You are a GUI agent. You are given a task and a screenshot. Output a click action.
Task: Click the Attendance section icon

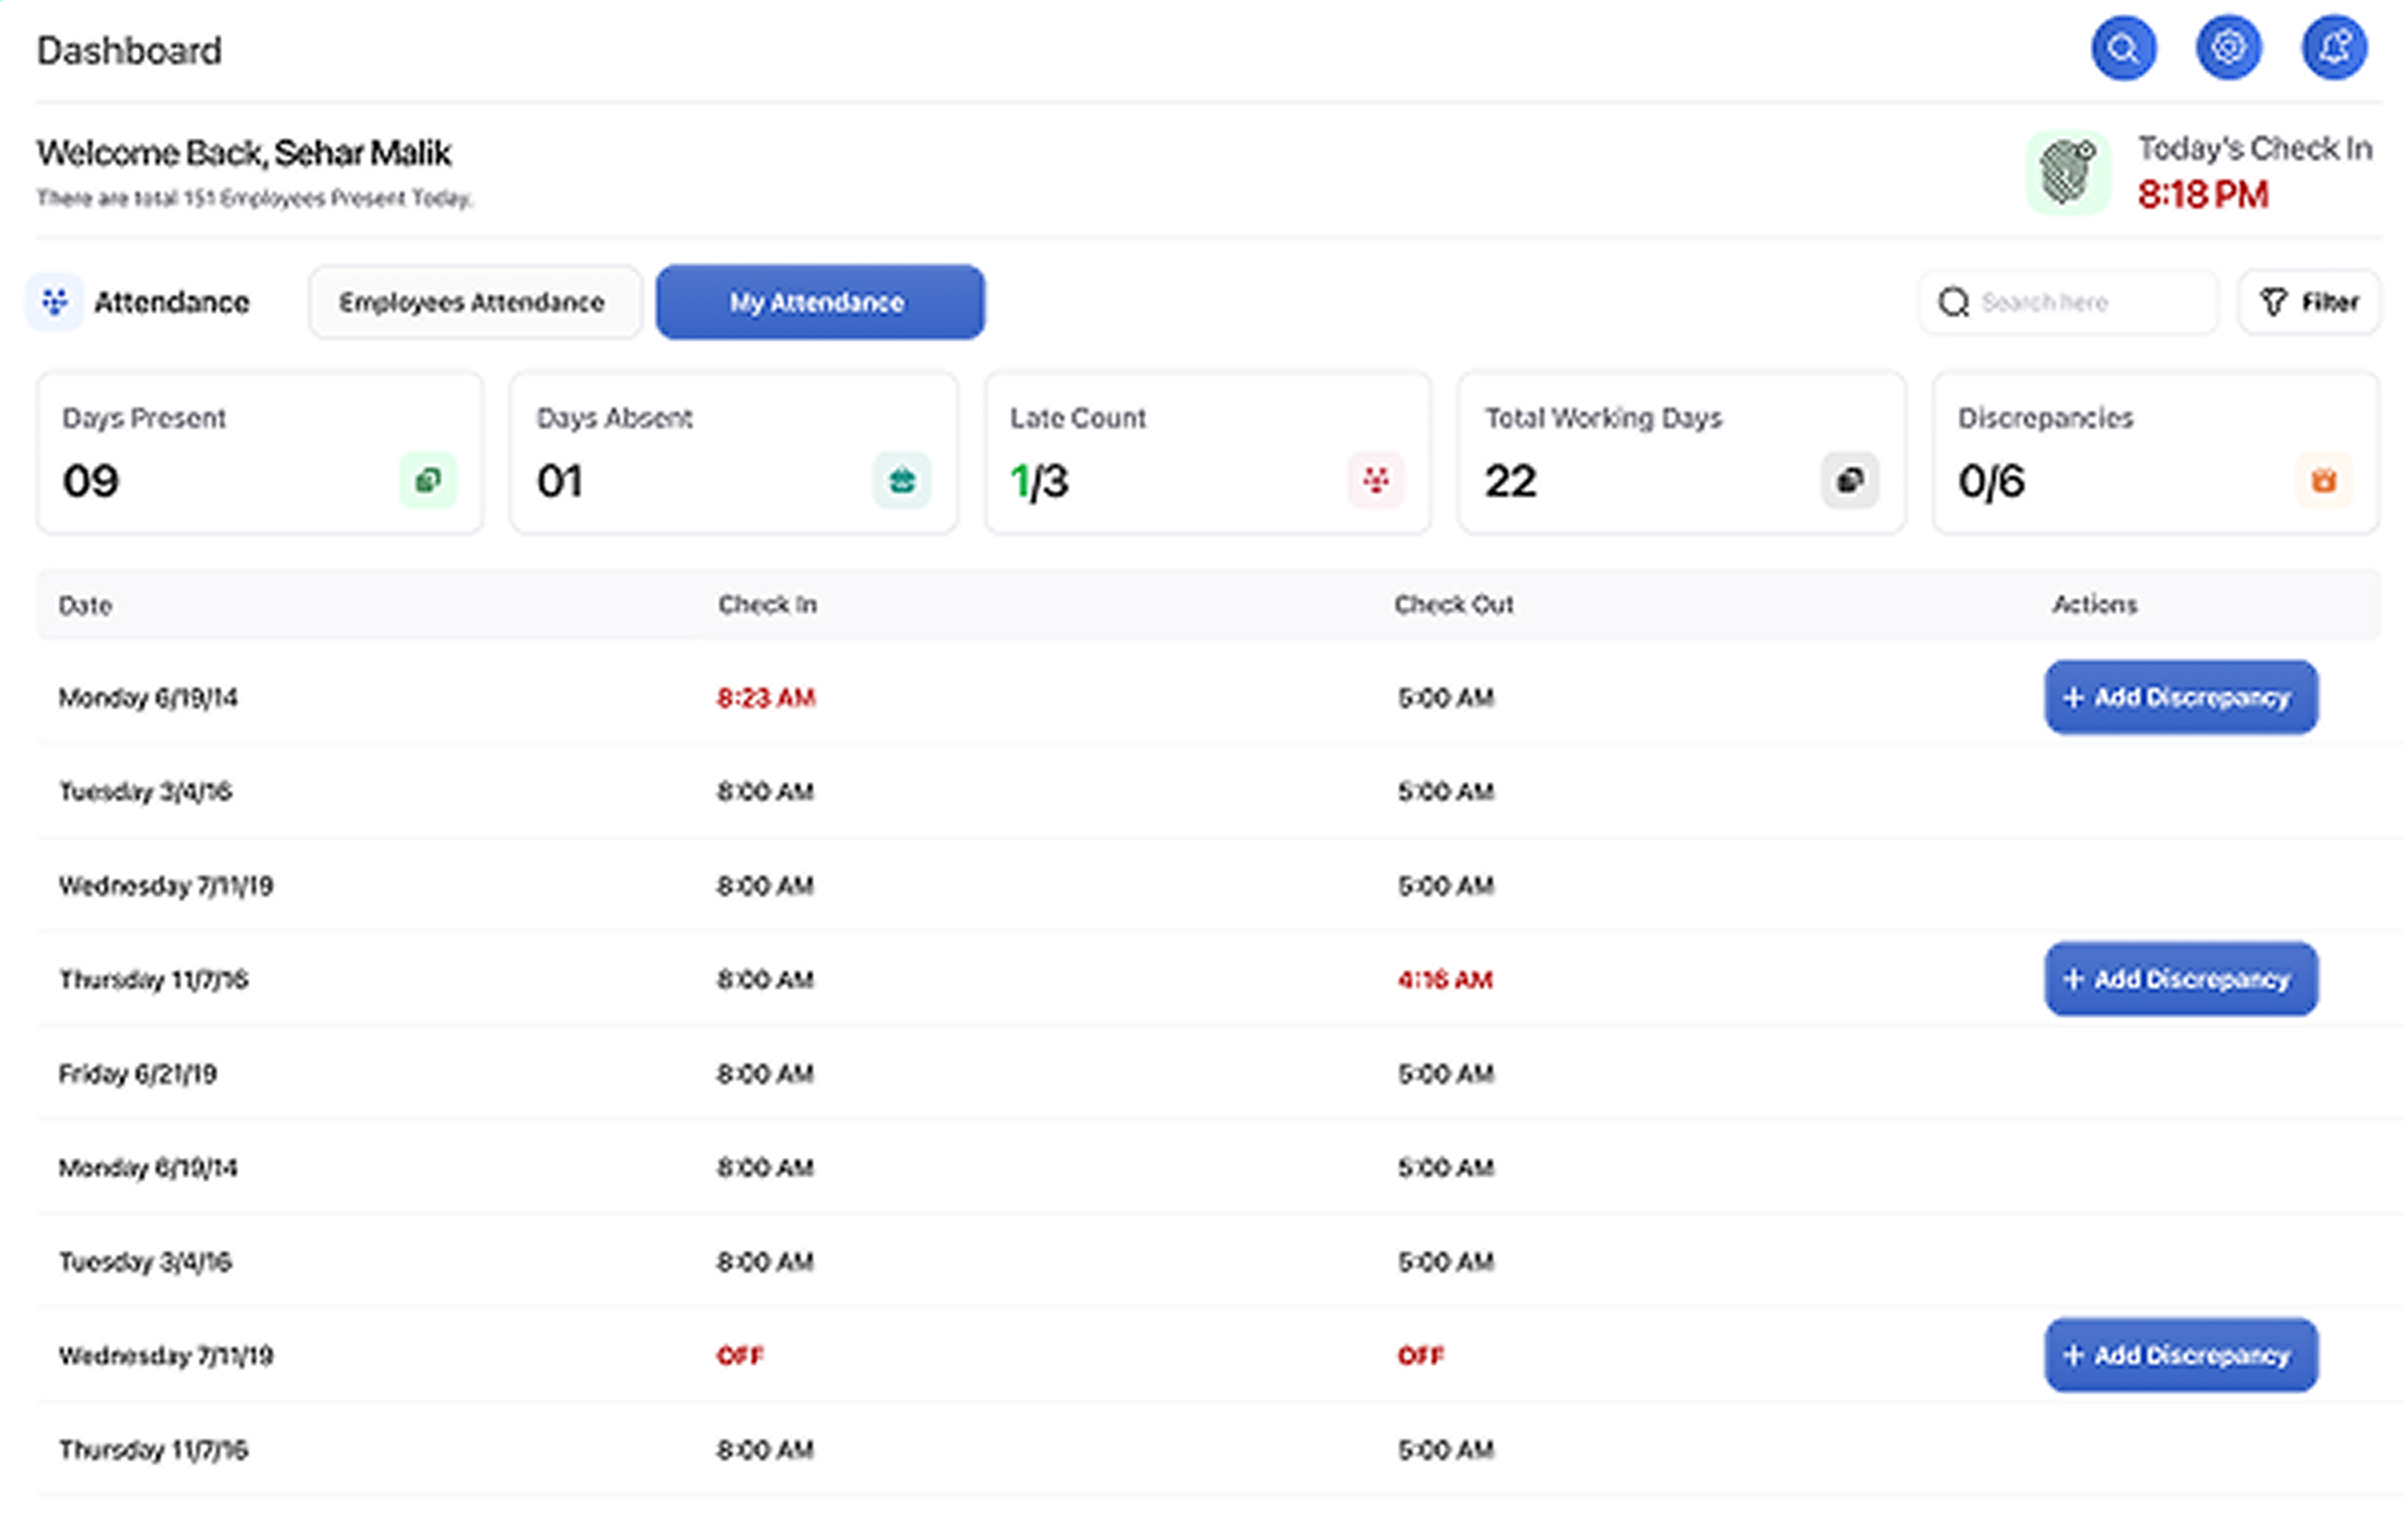(55, 301)
